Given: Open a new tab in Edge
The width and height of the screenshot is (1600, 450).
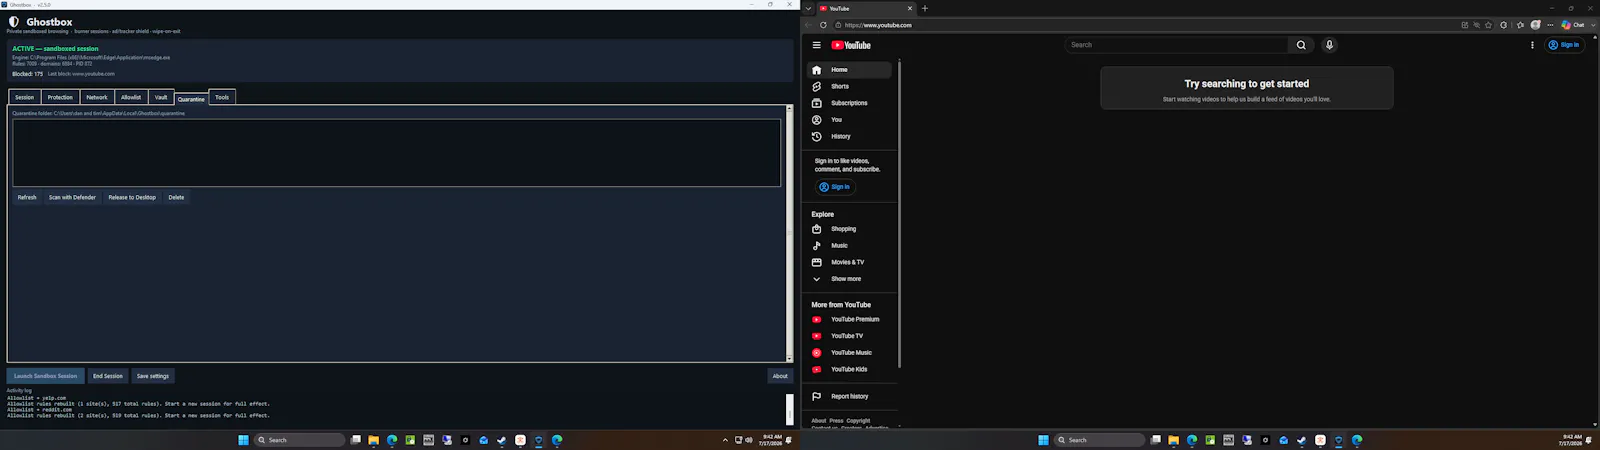Looking at the screenshot, I should click(925, 8).
